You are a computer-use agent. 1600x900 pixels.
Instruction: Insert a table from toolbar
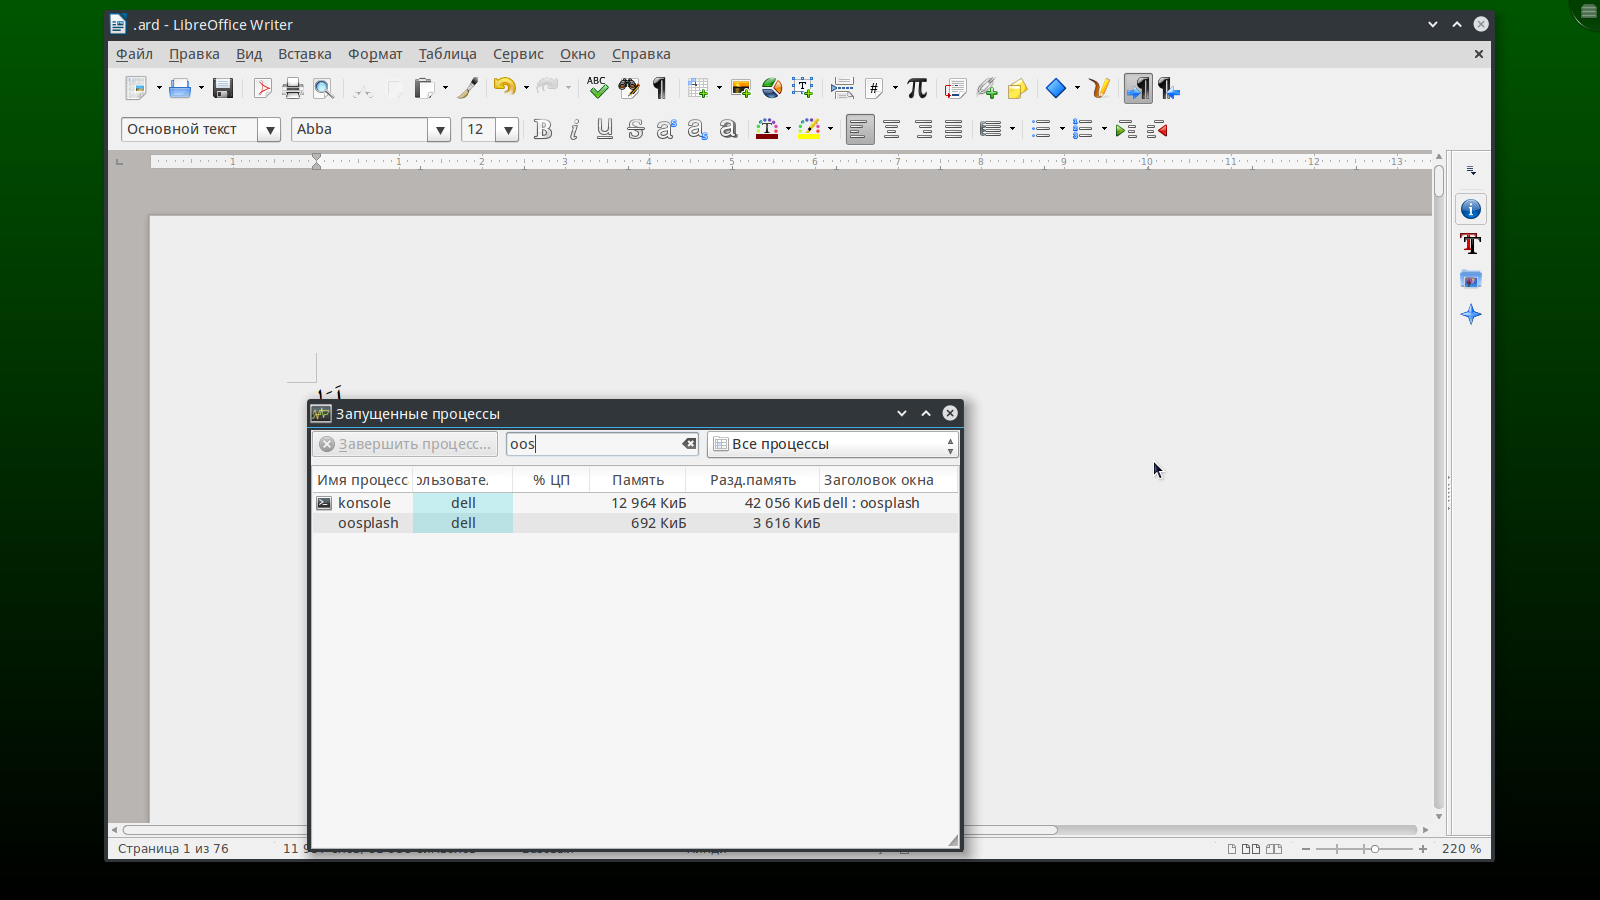tap(698, 89)
